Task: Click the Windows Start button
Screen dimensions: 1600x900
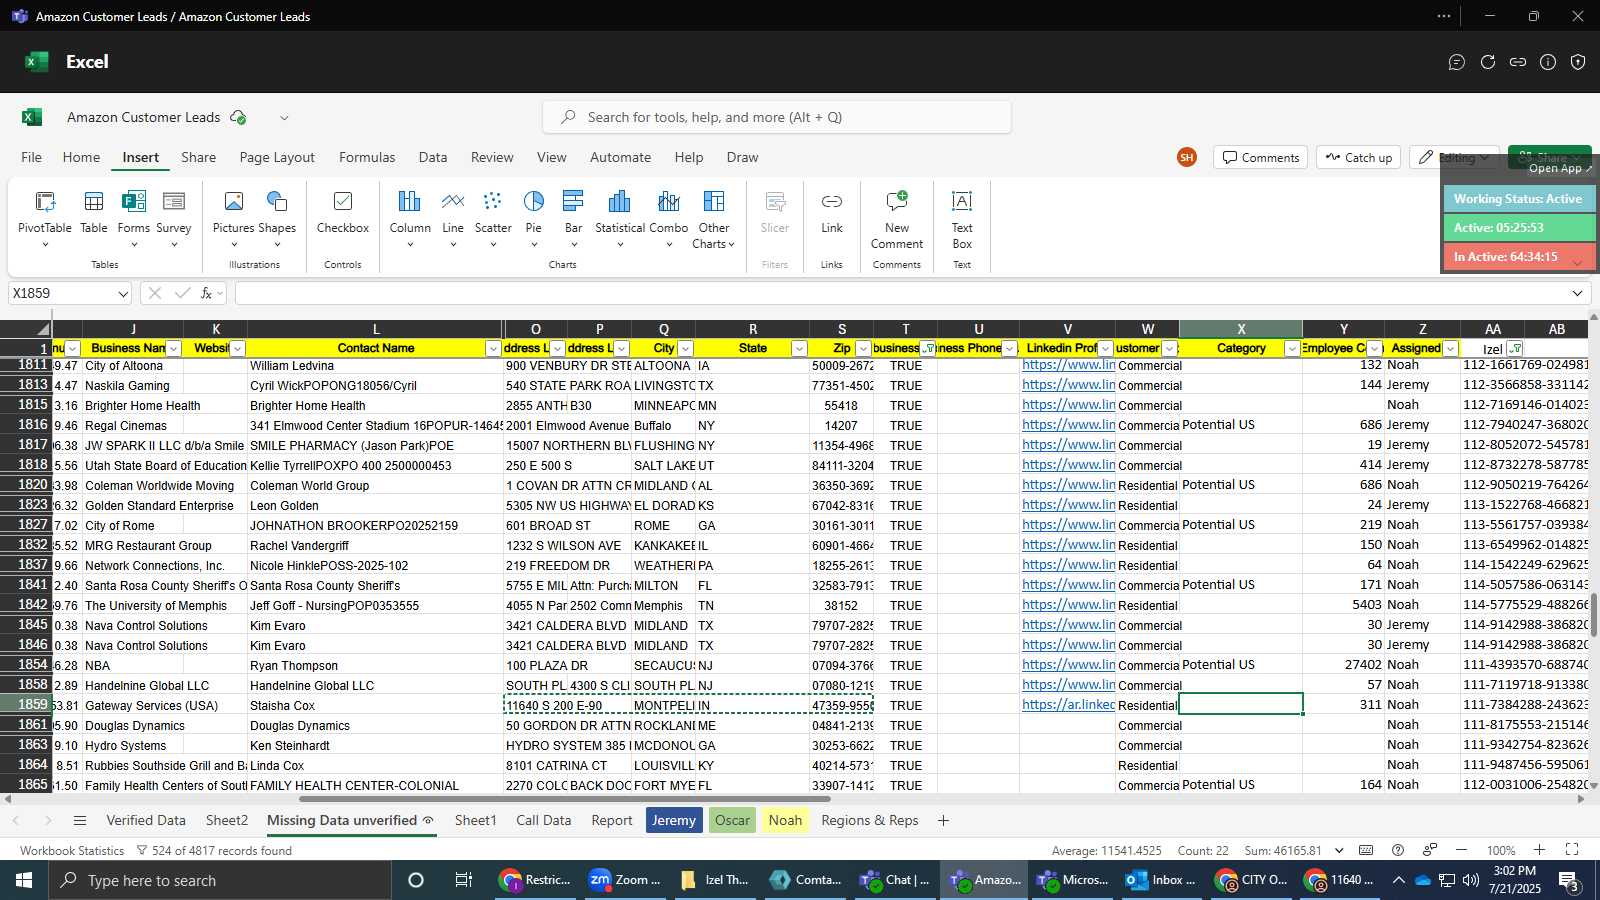Action: 24,880
